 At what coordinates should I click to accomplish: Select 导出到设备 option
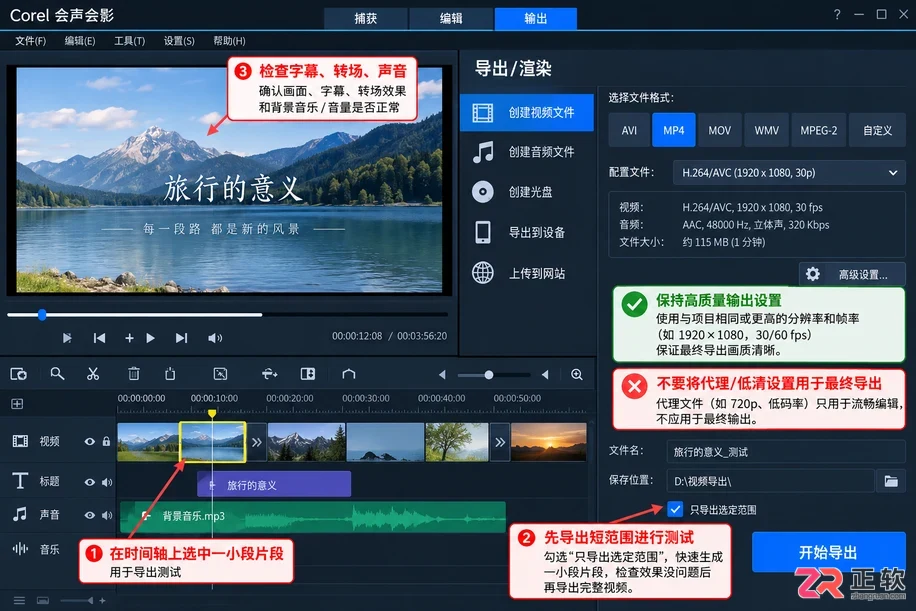click(527, 232)
